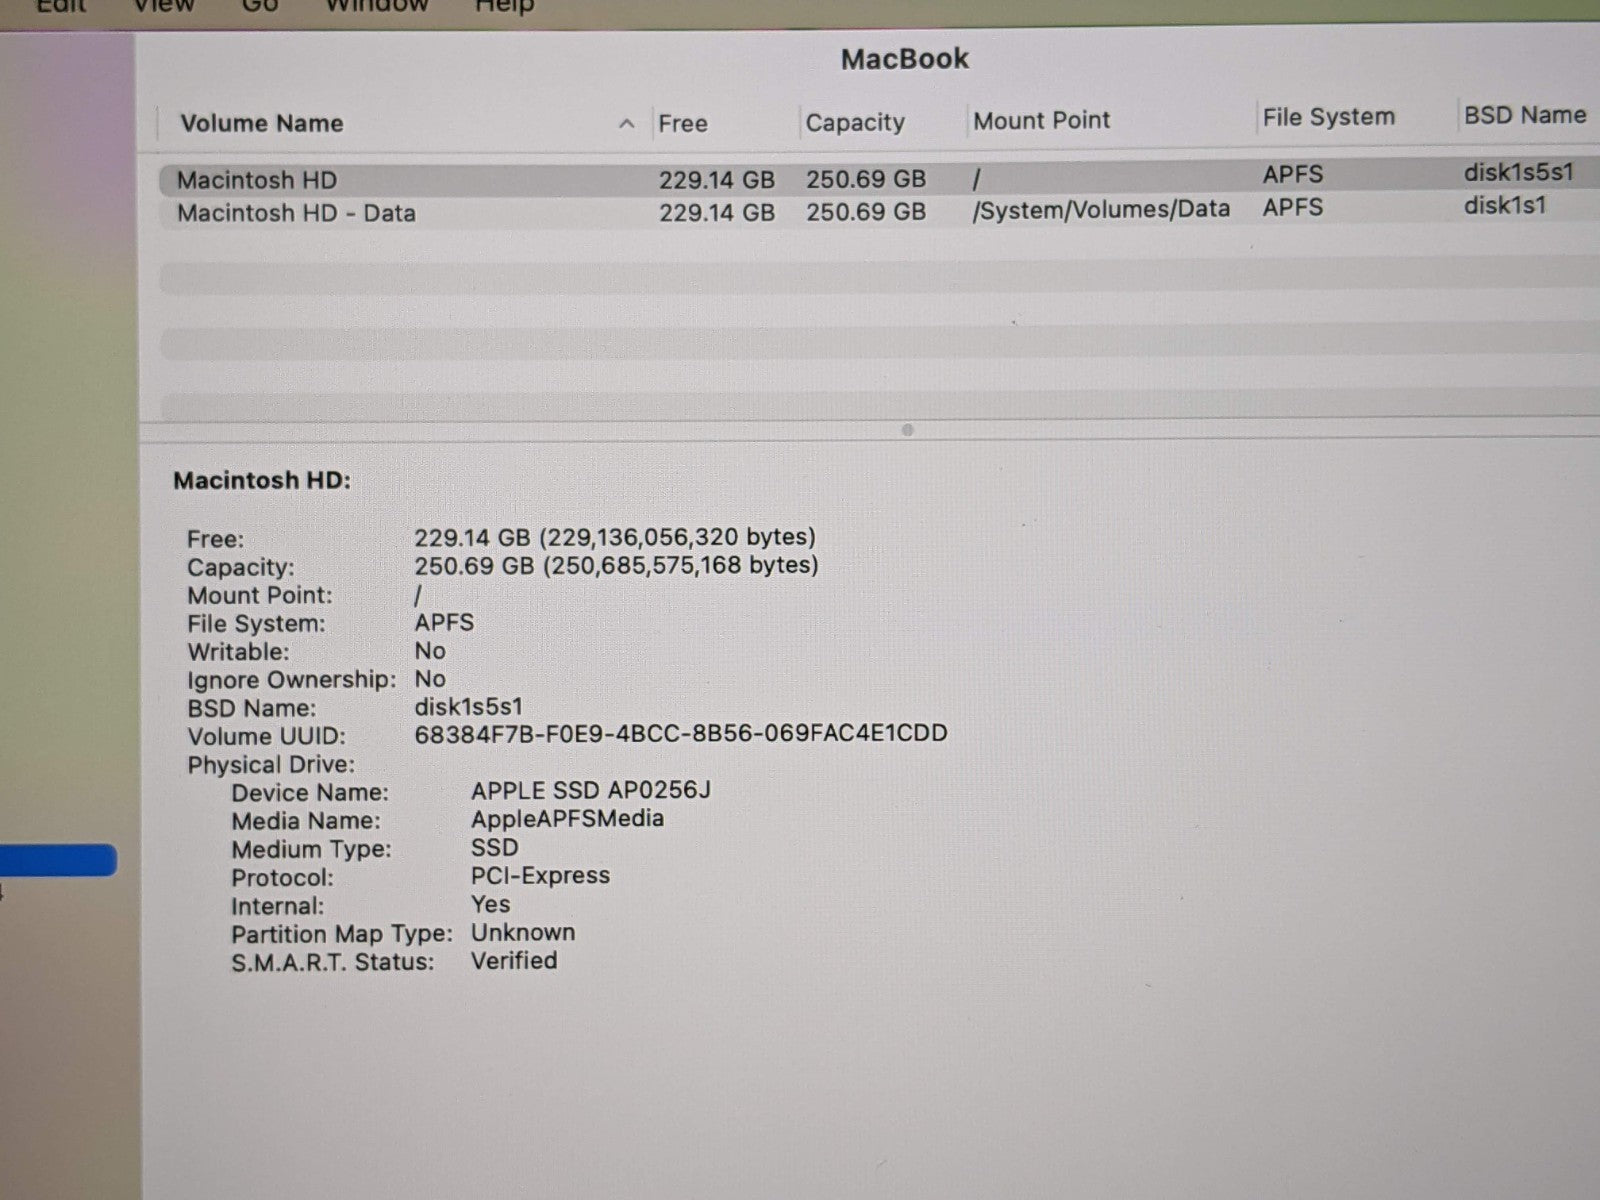1600x1200 pixels.
Task: Click the highlighted blue sidebar item
Action: (x=58, y=861)
